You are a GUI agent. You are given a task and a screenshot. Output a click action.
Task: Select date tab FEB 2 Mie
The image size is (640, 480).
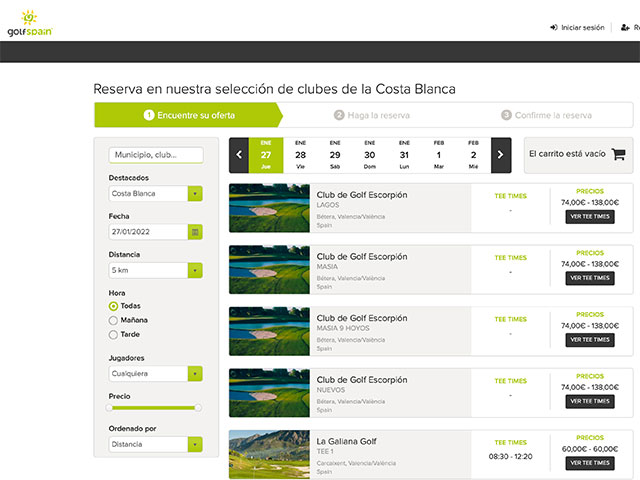pos(473,155)
